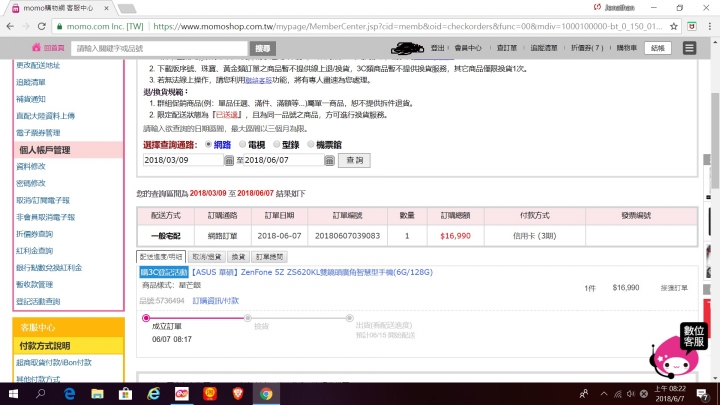Image resolution: width=720 pixels, height=405 pixels.
Task: Click the start date field 2018/03/09
Action: click(x=183, y=160)
